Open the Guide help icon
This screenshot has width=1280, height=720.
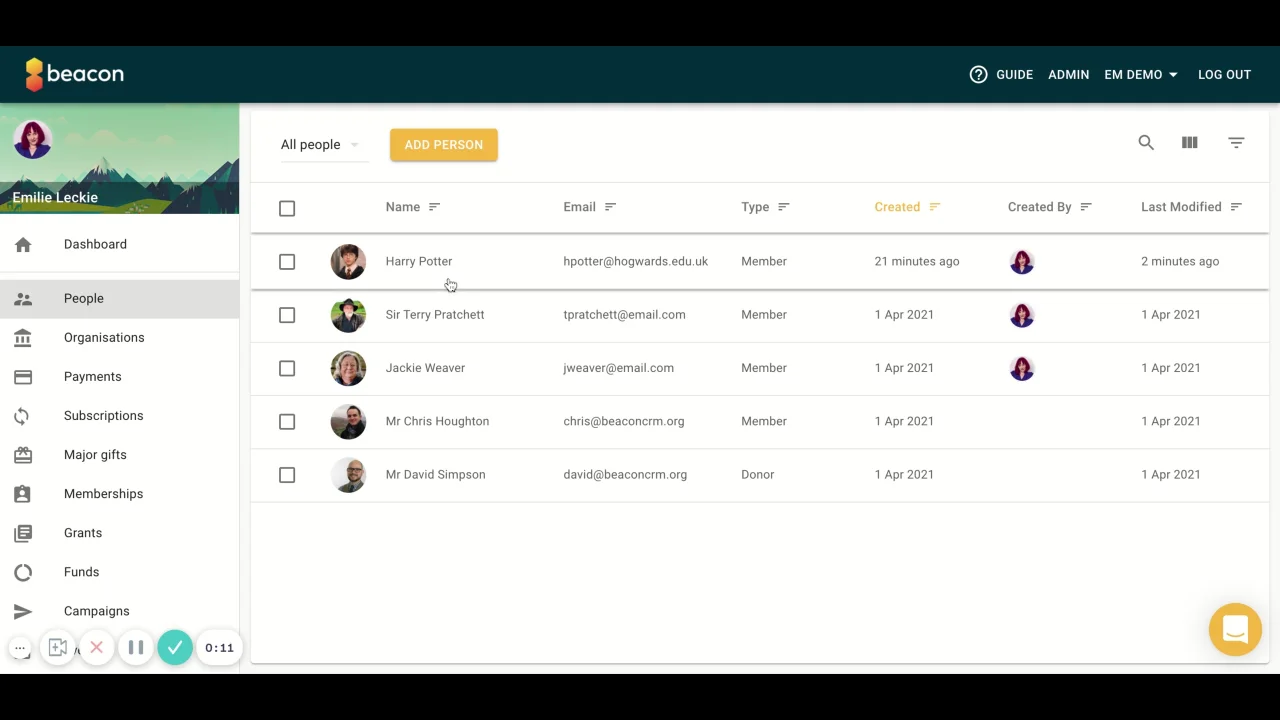[x=978, y=74]
